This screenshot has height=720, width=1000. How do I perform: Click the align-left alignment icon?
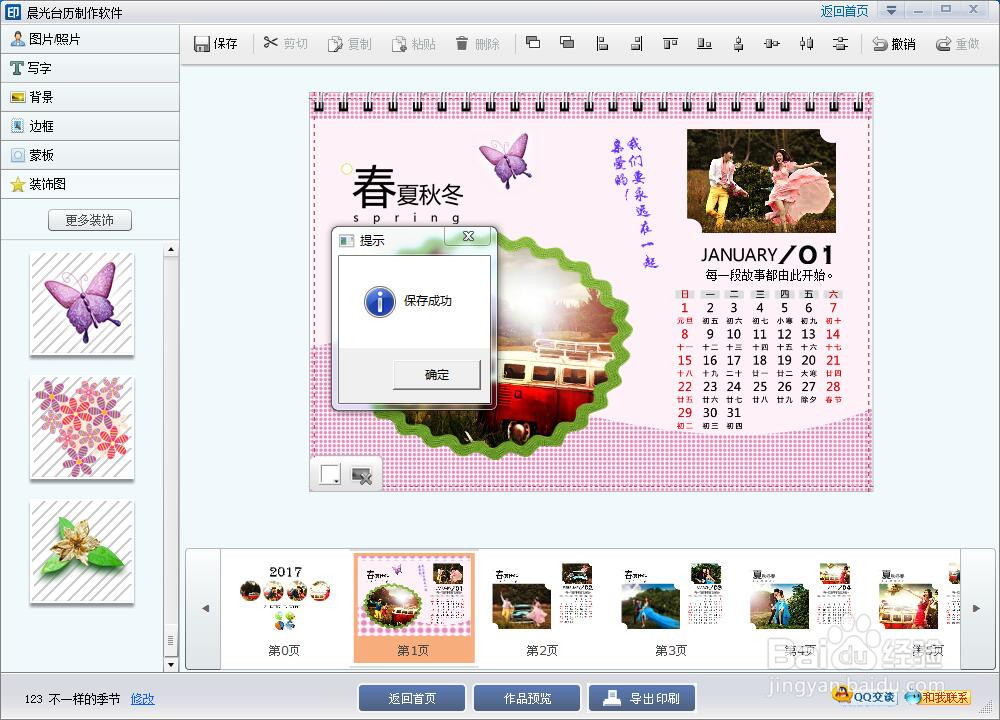[x=601, y=43]
